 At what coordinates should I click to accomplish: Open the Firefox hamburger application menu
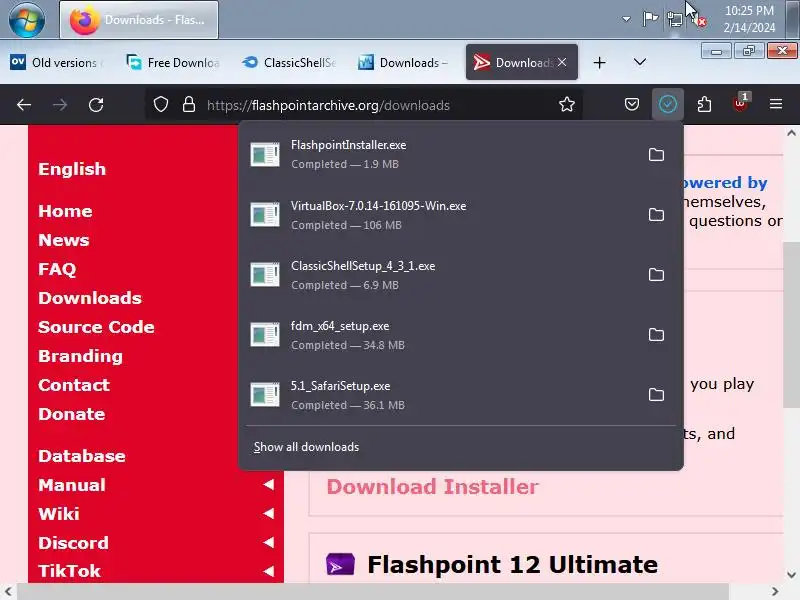pyautogui.click(x=776, y=105)
